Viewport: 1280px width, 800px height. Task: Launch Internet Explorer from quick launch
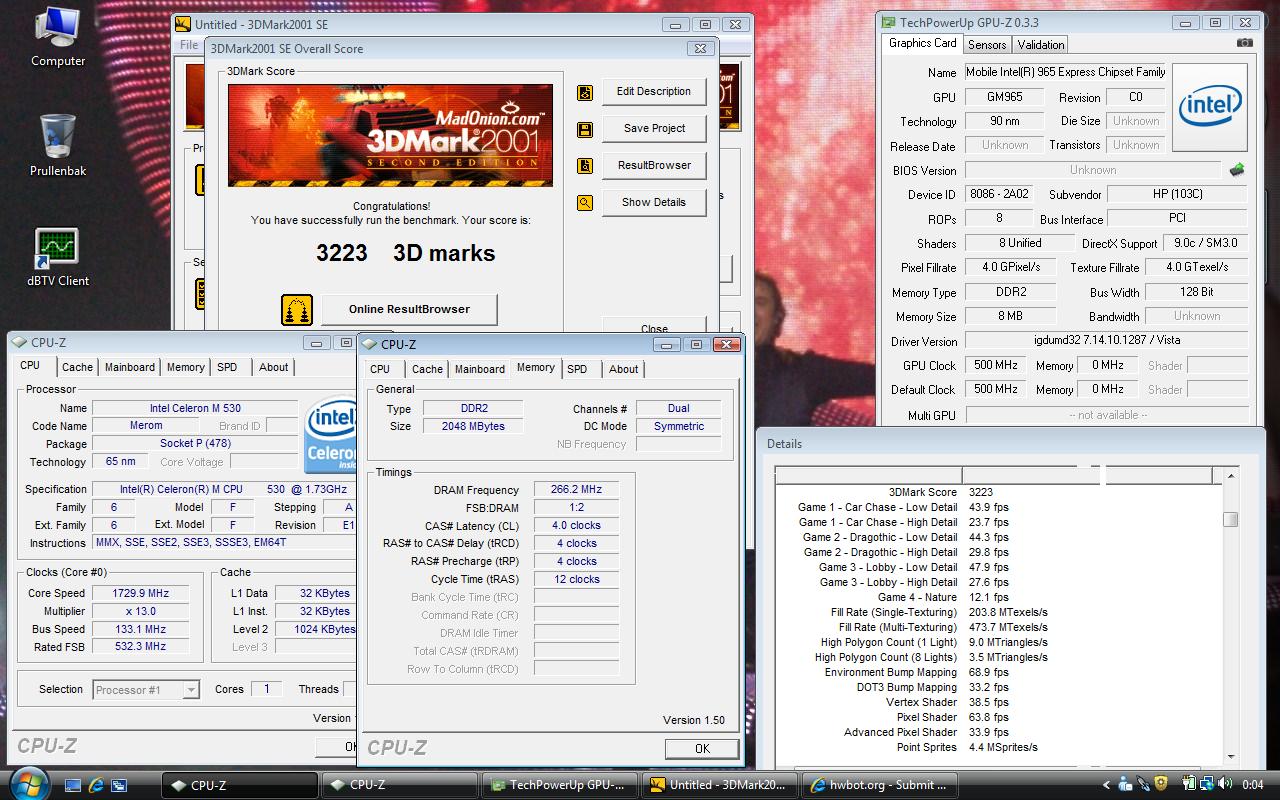(97, 785)
